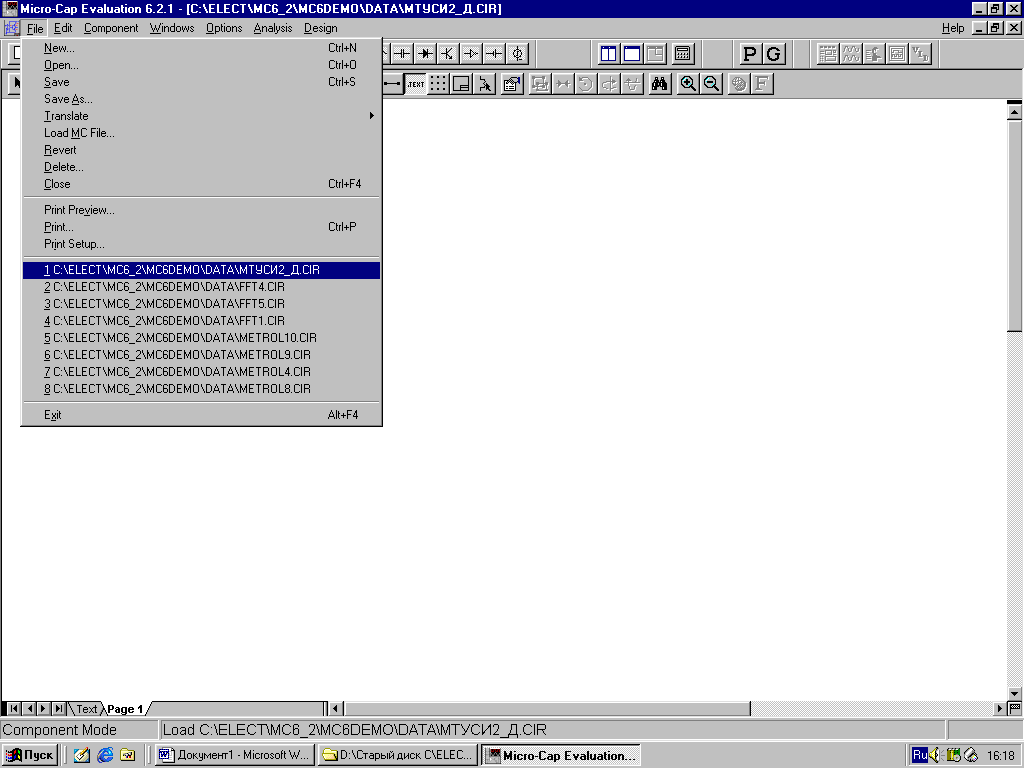The image size is (1024, 768).
Task: Choose Save As... menu entry
Action: pyautogui.click(x=201, y=99)
